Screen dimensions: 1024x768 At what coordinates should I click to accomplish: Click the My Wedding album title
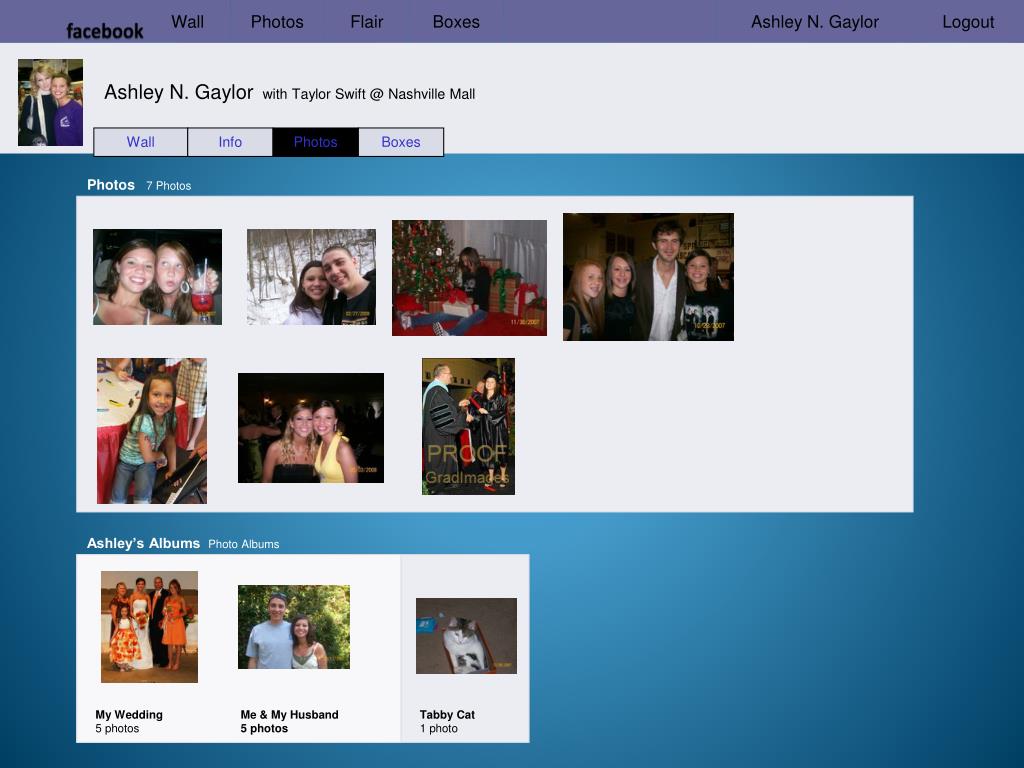(x=129, y=714)
